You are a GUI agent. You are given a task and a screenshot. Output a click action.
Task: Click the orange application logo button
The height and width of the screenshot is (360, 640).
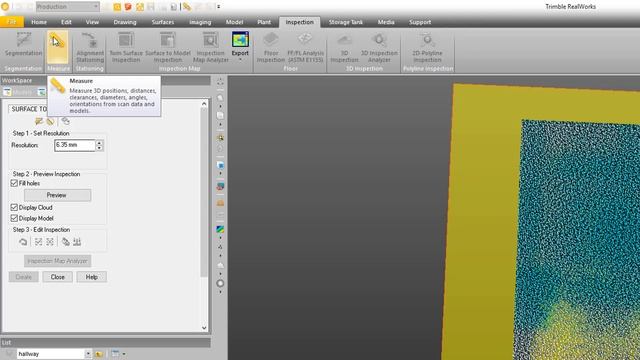click(5, 7)
